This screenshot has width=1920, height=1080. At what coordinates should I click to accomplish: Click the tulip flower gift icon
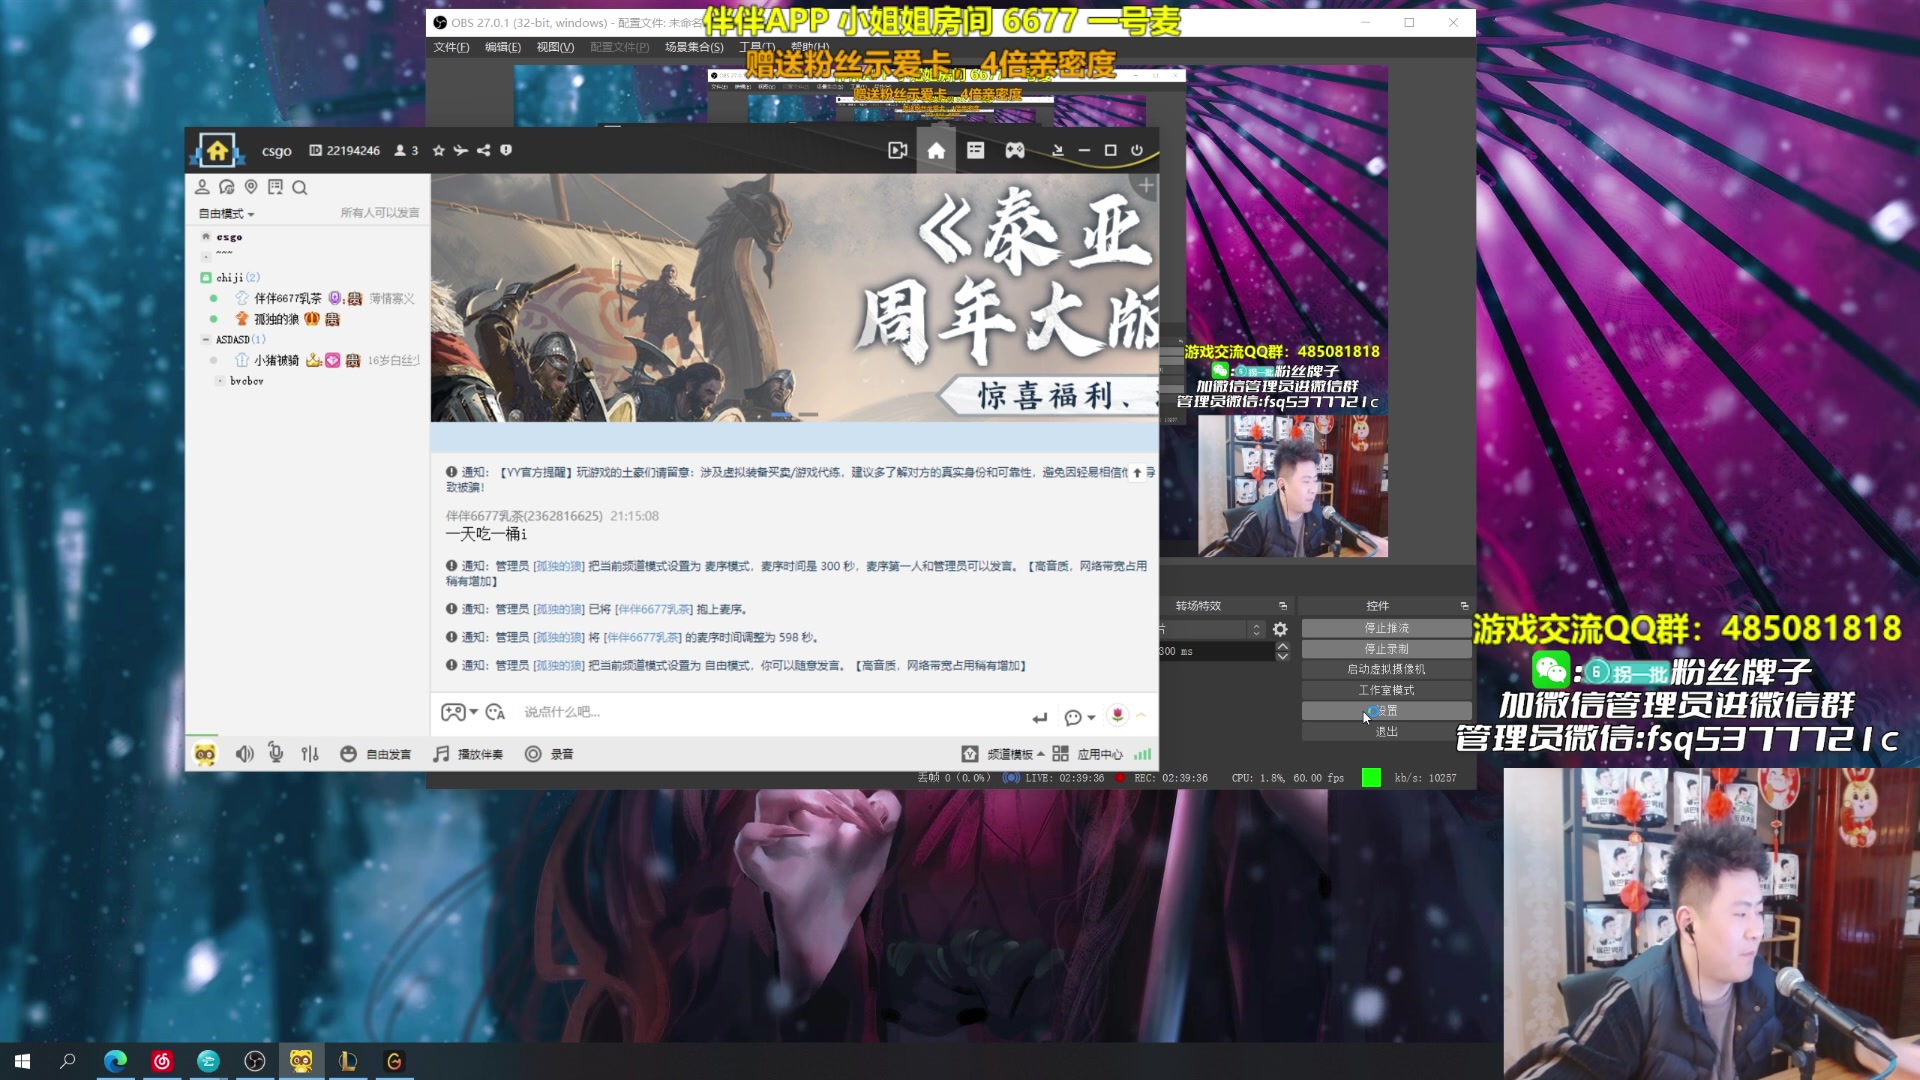pos(1117,714)
